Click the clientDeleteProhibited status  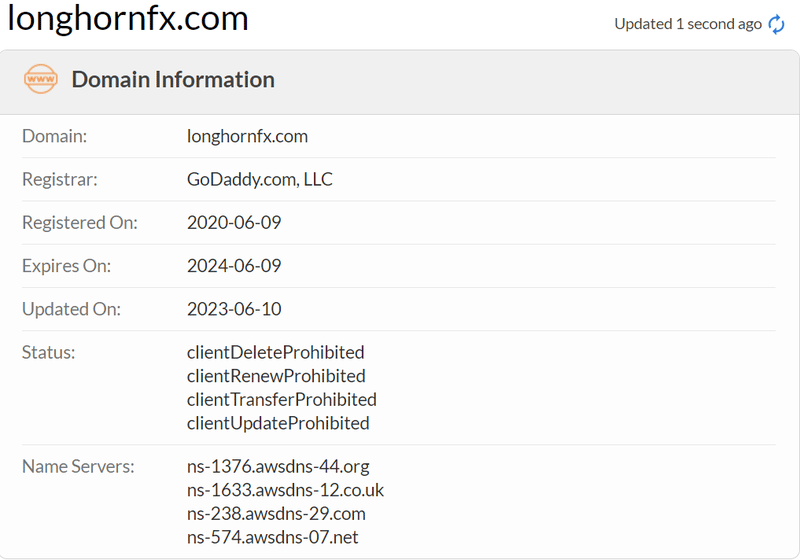(276, 352)
